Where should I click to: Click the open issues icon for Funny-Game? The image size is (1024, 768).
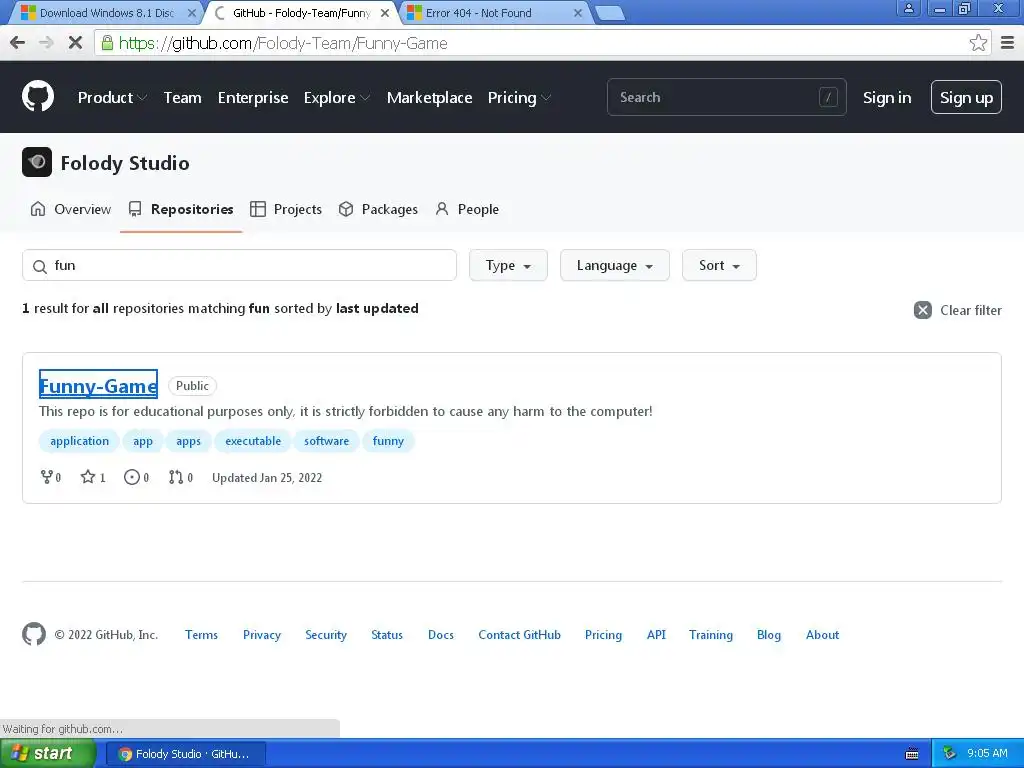pos(132,477)
